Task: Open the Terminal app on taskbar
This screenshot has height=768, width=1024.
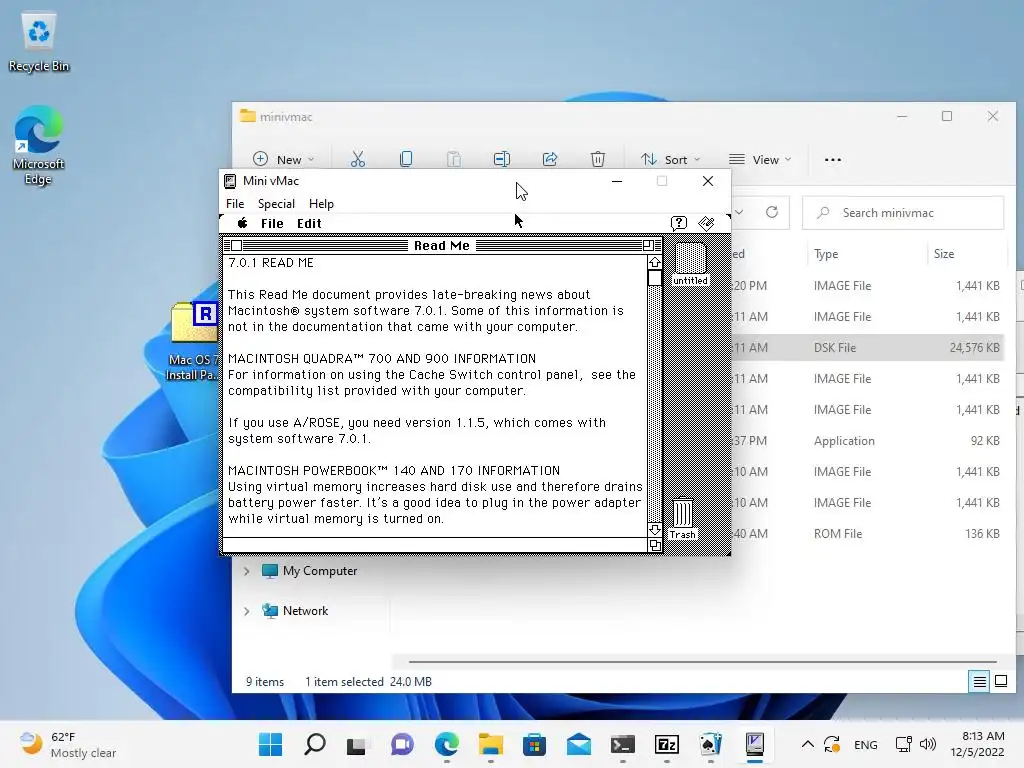Action: (x=622, y=744)
